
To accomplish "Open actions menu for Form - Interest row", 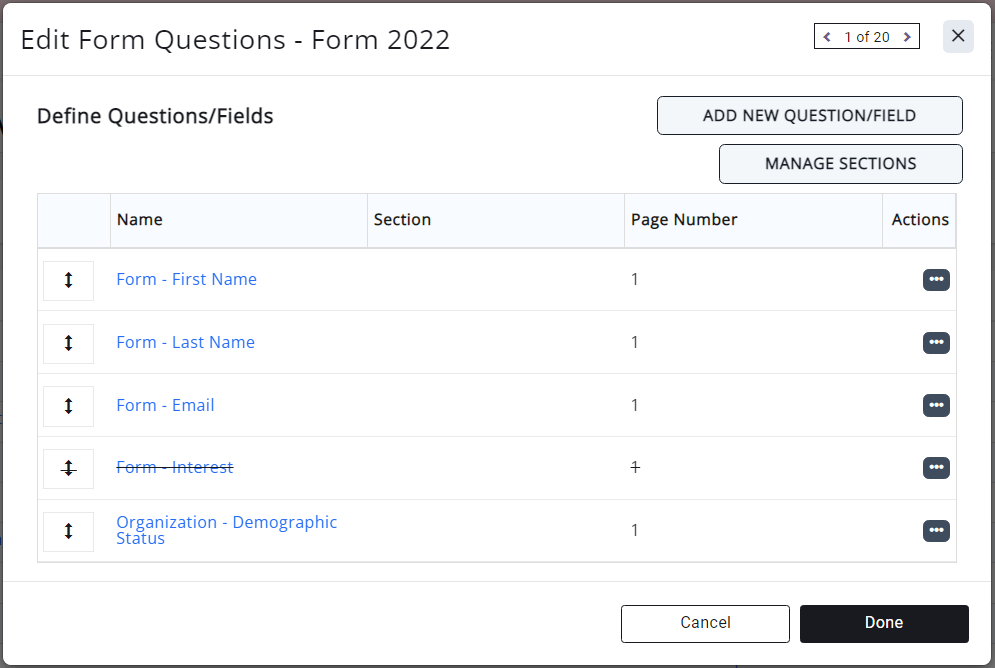I will (x=936, y=468).
